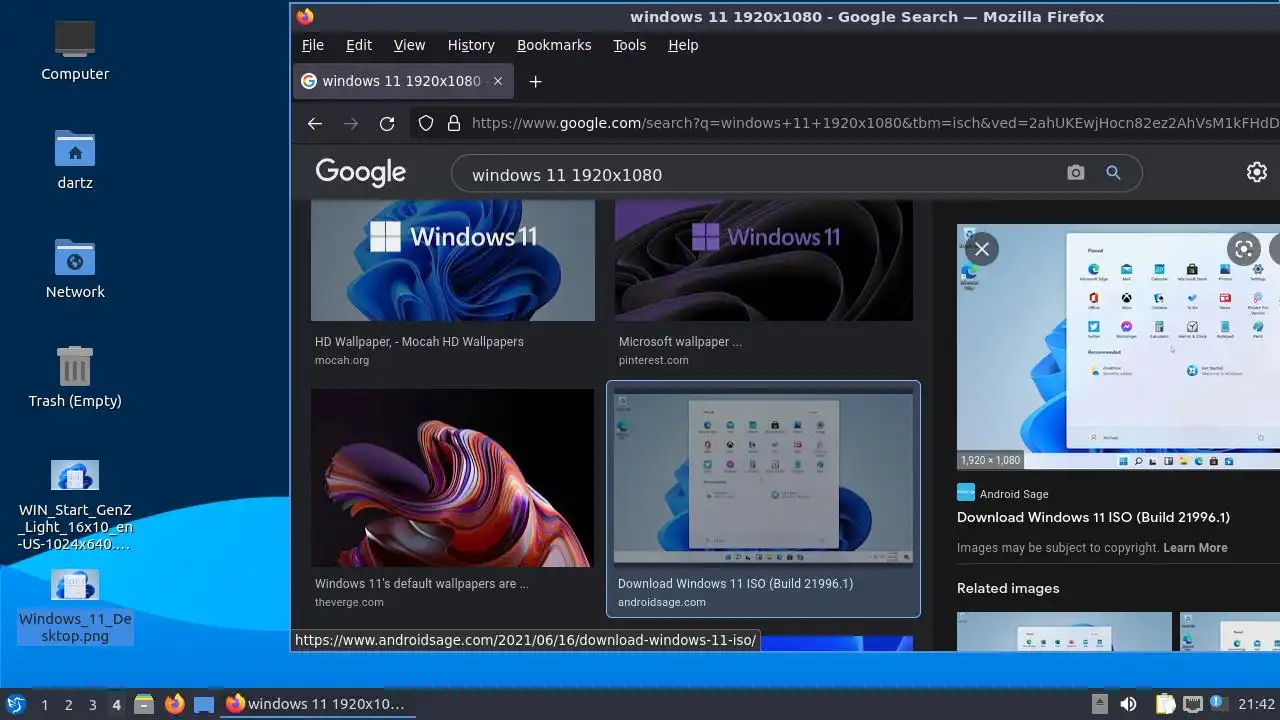1280x720 pixels.
Task: Click the Google logo
Action: pyautogui.click(x=361, y=173)
